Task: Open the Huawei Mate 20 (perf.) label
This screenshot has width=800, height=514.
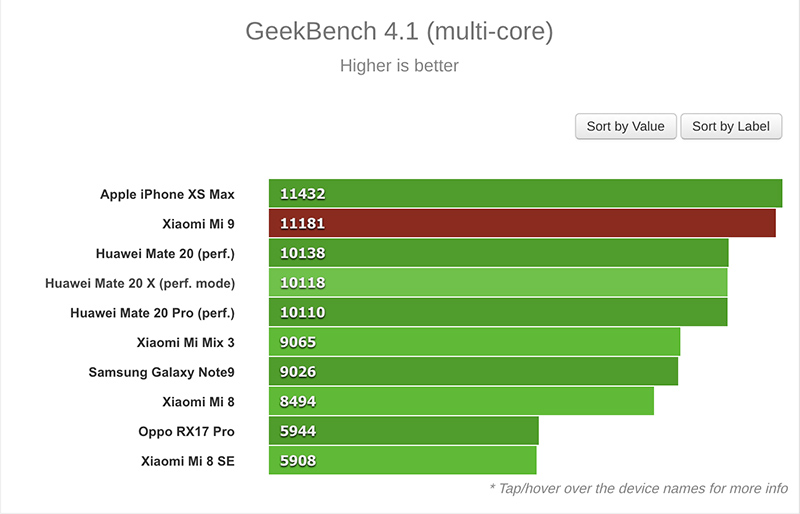Action: pos(165,253)
